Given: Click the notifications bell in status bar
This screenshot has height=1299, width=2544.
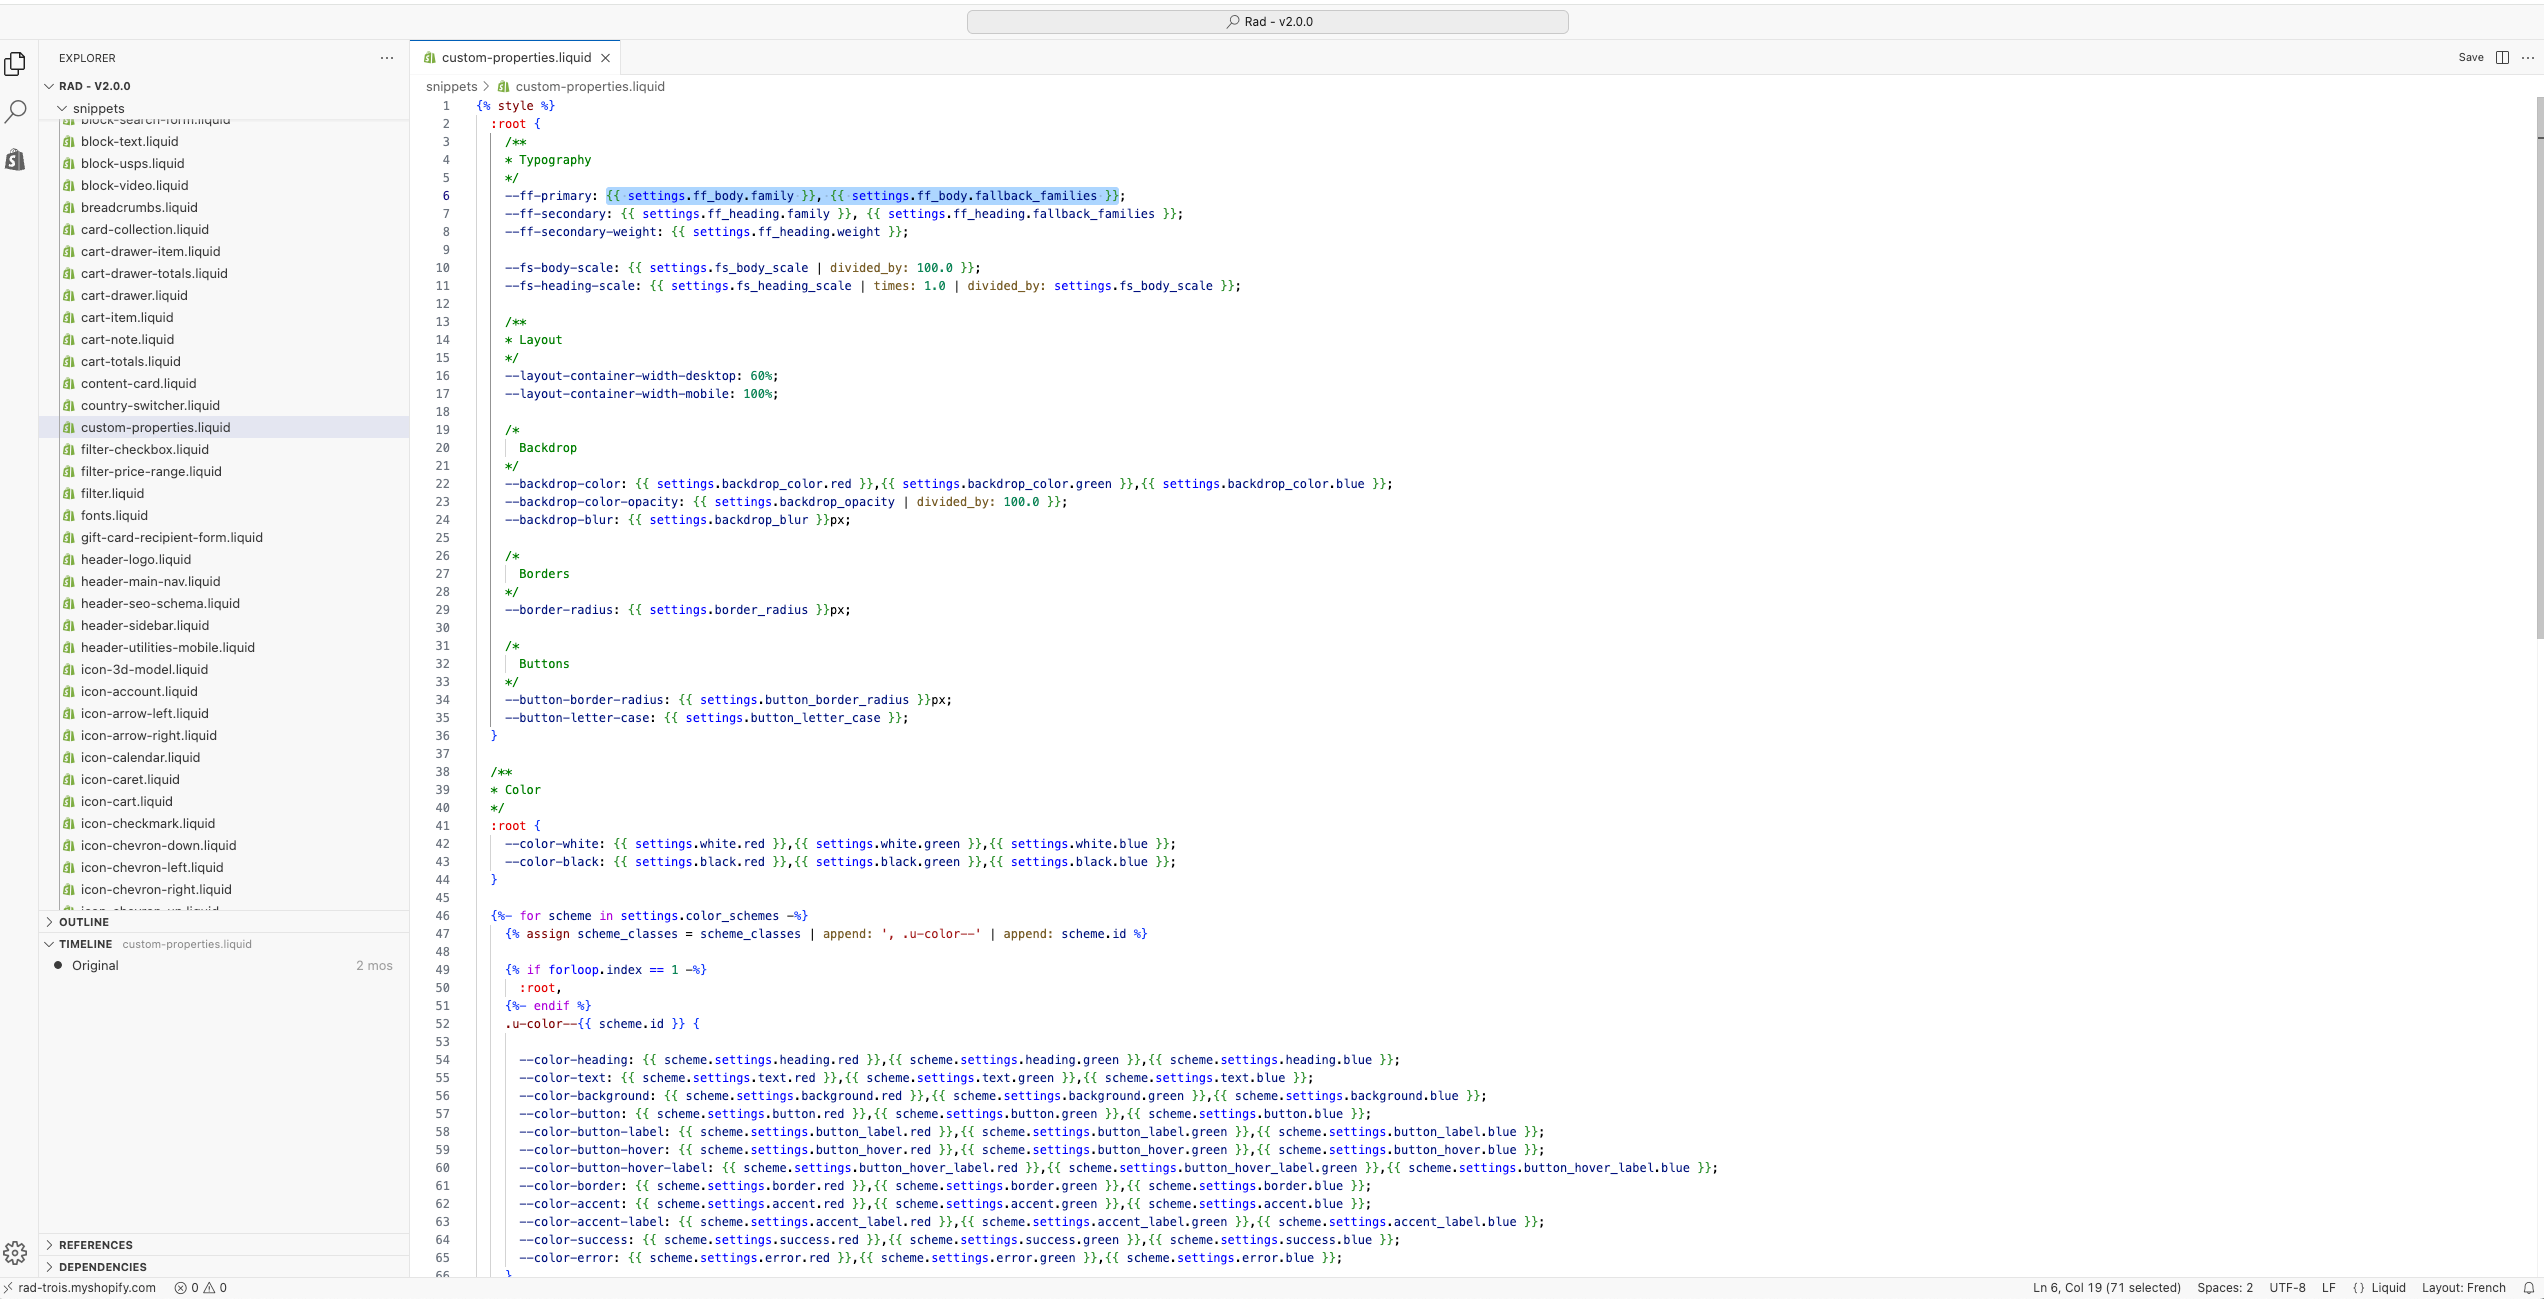Looking at the screenshot, I should pyautogui.click(x=2529, y=1288).
